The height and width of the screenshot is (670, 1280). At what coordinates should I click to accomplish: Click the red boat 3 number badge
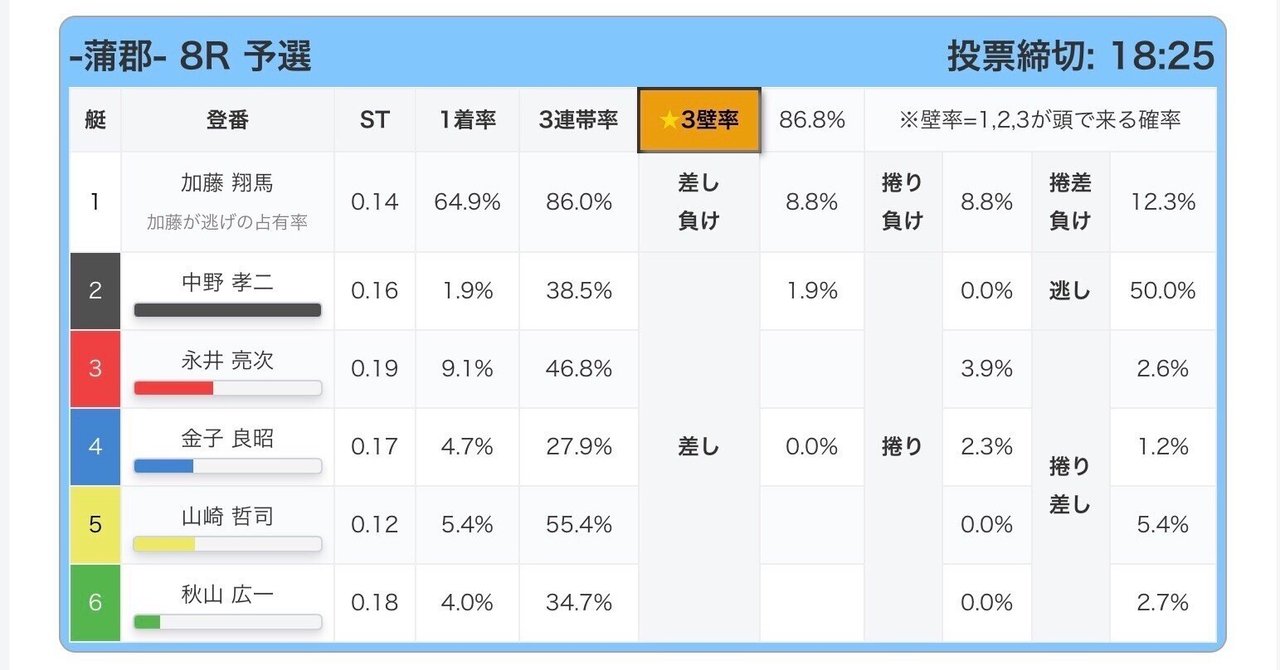coord(95,368)
